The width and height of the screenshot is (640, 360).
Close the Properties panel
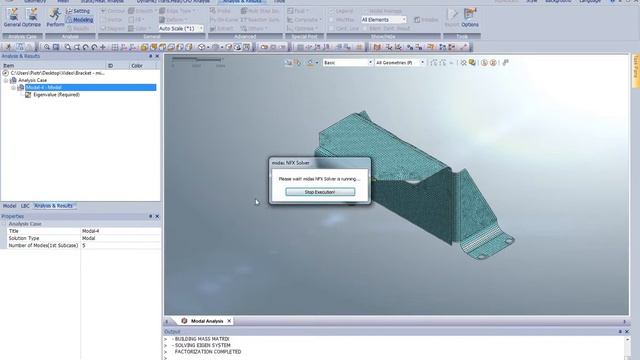157,216
